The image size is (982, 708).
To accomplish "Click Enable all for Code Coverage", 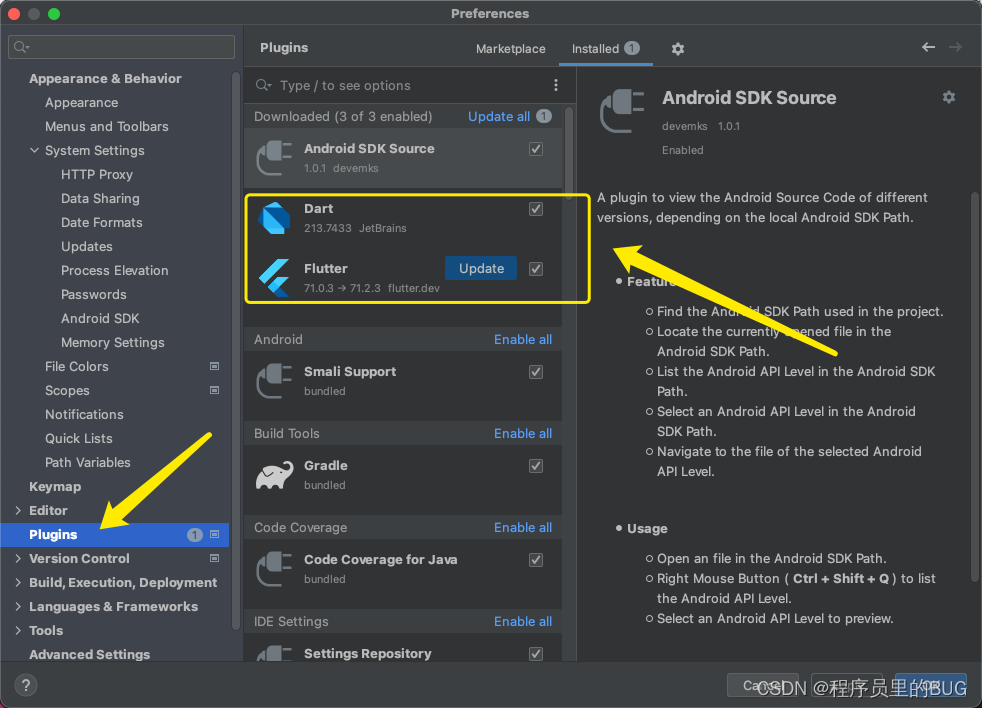I will (x=523, y=528).
